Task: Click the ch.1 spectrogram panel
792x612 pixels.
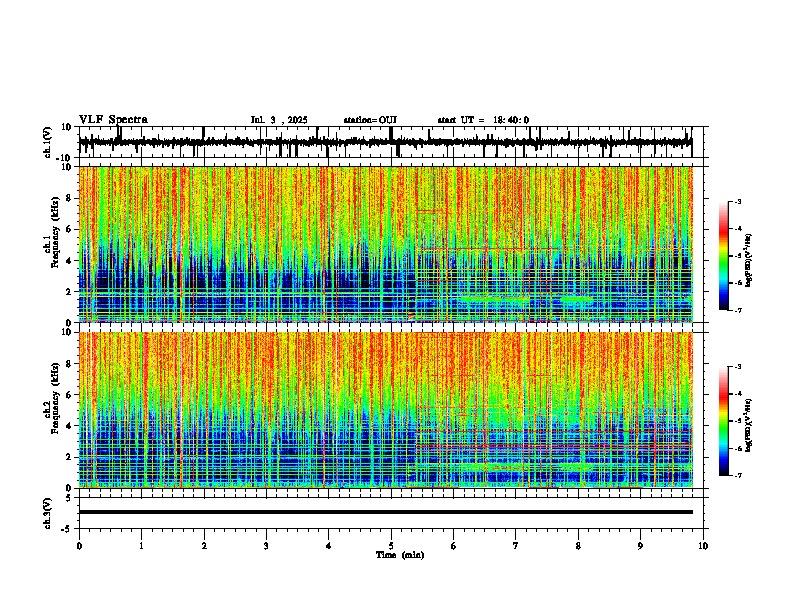Action: [x=386, y=244]
